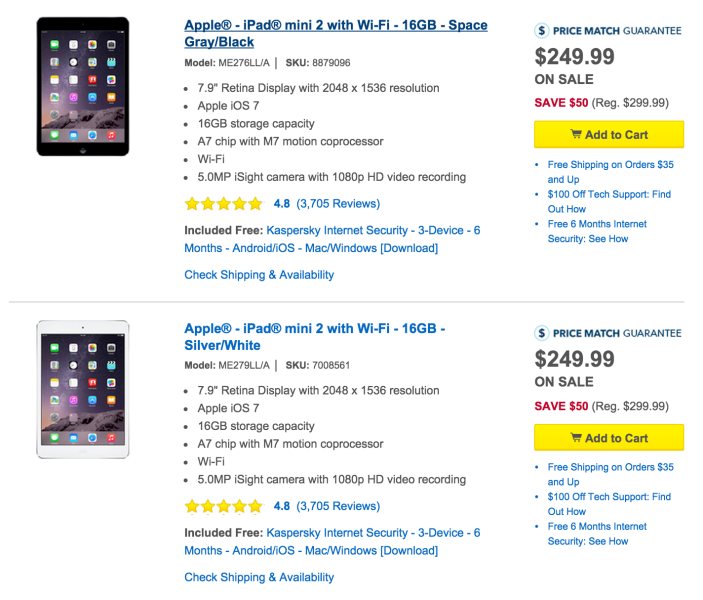Open the Kaspersky Internet Security offer for the second product
The width and height of the screenshot is (703, 600).
click(332, 541)
